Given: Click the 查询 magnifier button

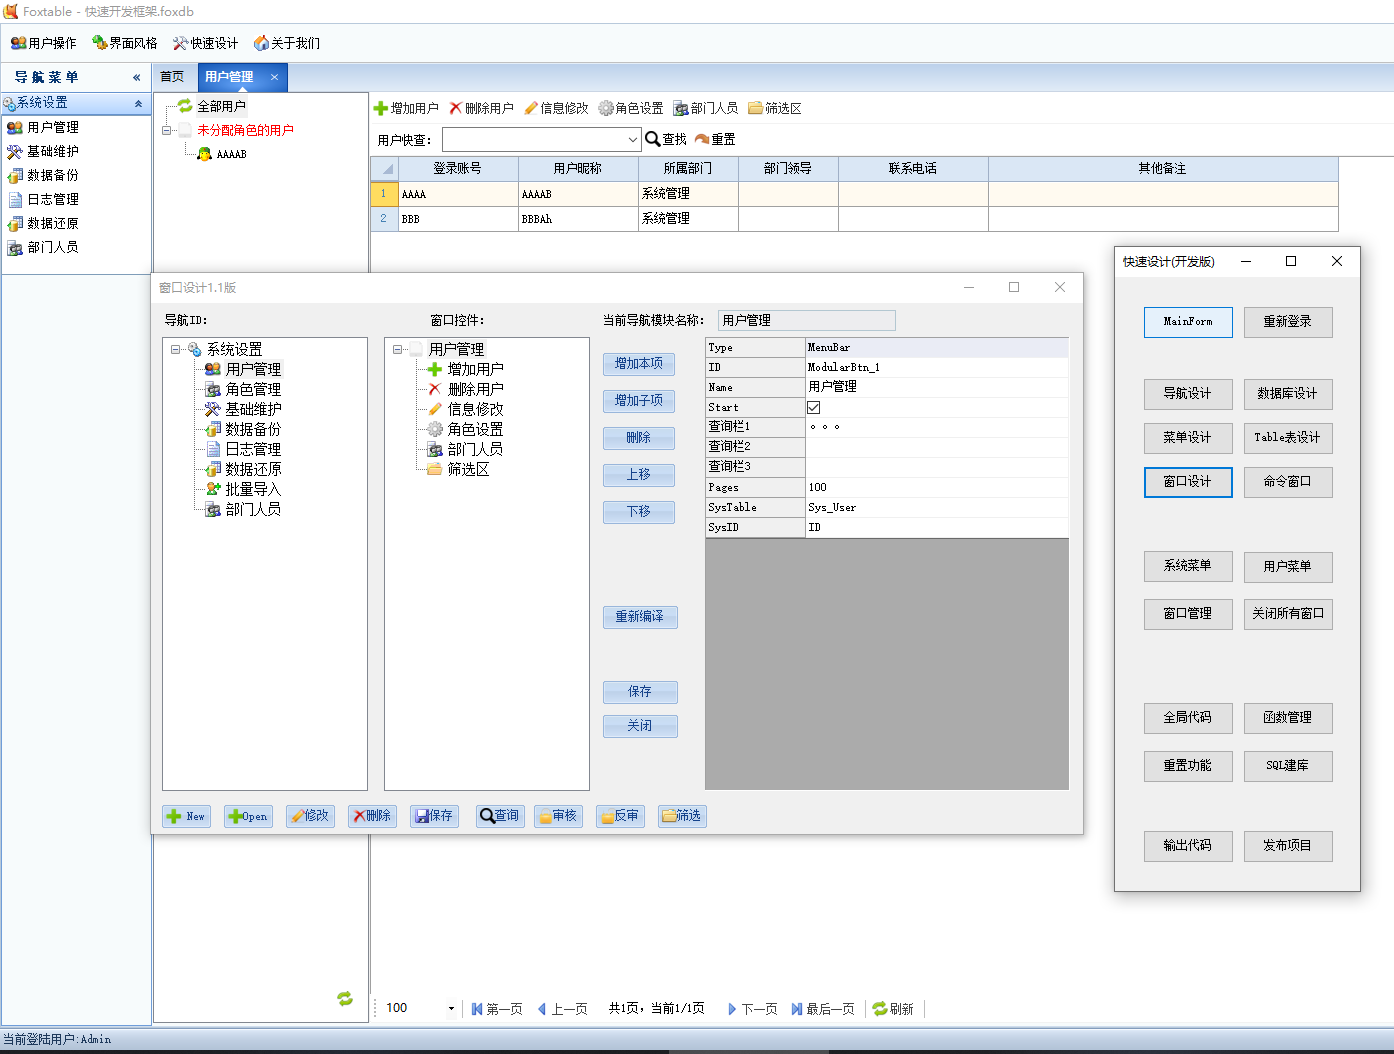Looking at the screenshot, I should click(500, 816).
